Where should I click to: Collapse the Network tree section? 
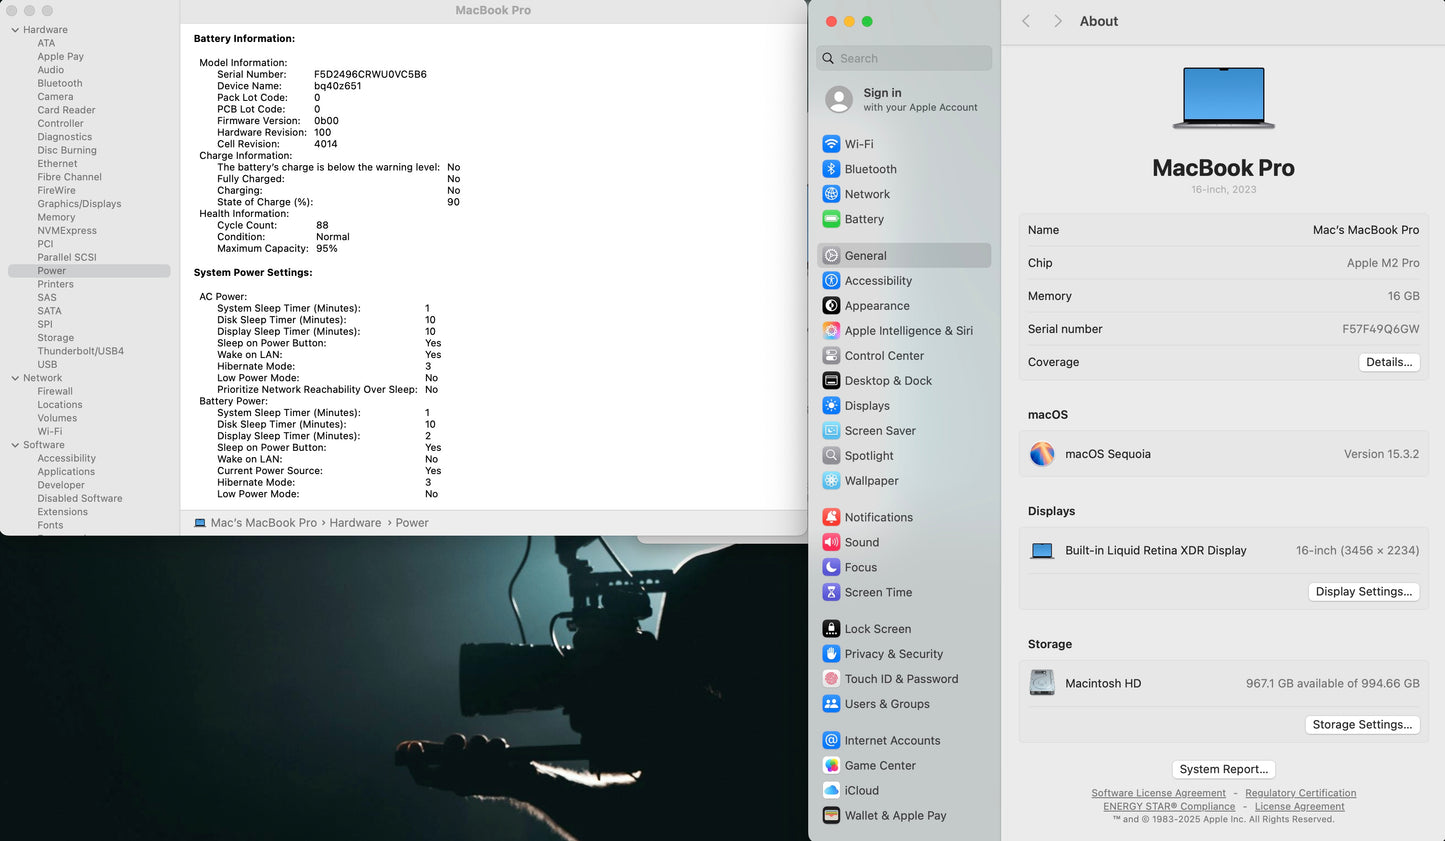tap(15, 378)
